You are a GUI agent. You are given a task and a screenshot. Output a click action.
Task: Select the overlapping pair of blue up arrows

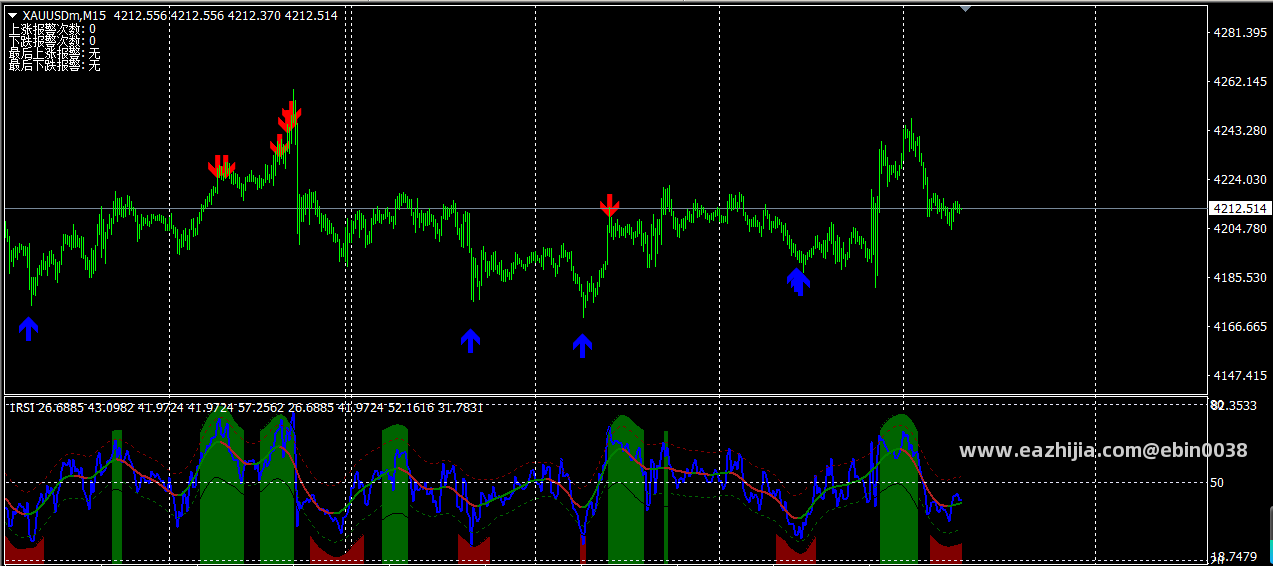click(x=797, y=281)
